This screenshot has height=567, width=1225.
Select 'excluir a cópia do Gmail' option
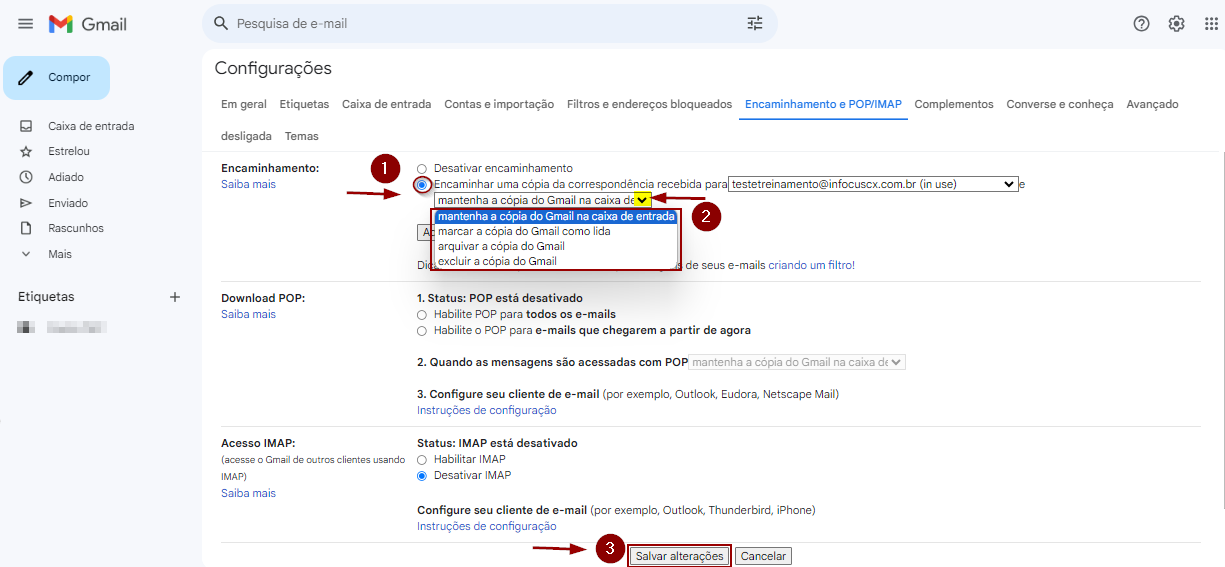497,261
